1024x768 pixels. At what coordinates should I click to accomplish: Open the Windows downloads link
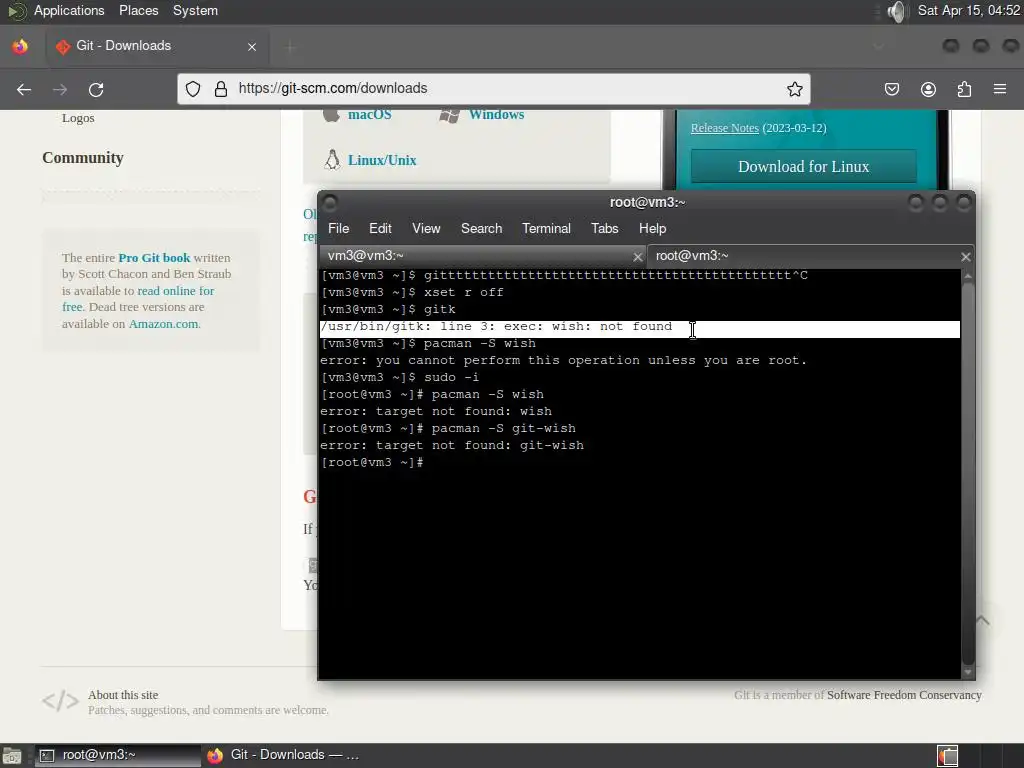click(496, 115)
